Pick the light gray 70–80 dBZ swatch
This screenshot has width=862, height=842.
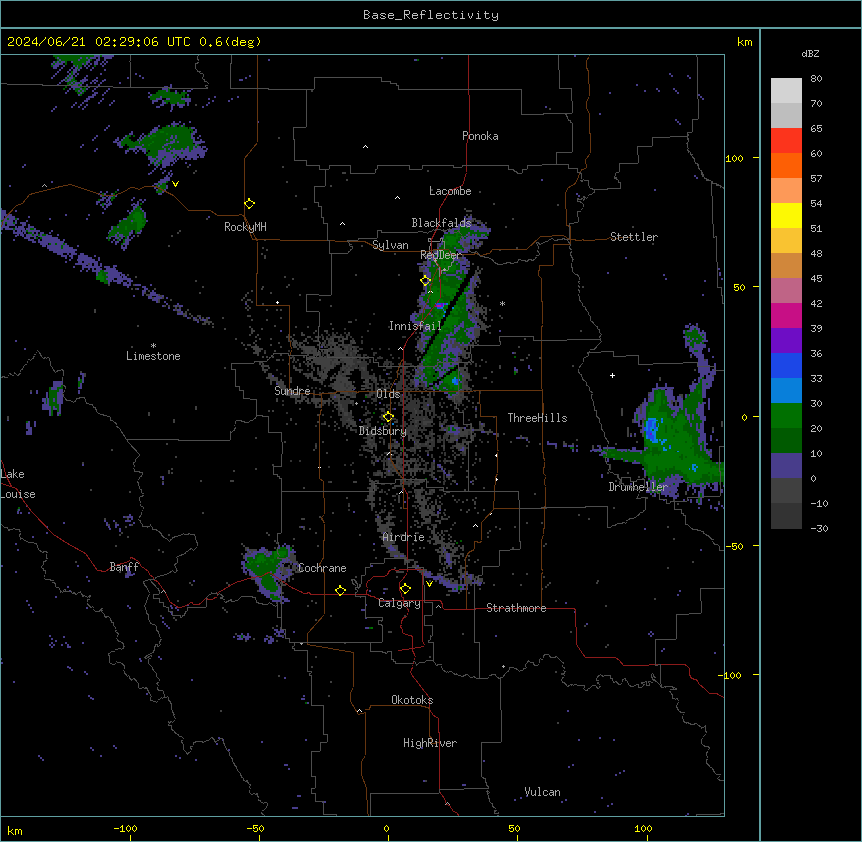(786, 91)
